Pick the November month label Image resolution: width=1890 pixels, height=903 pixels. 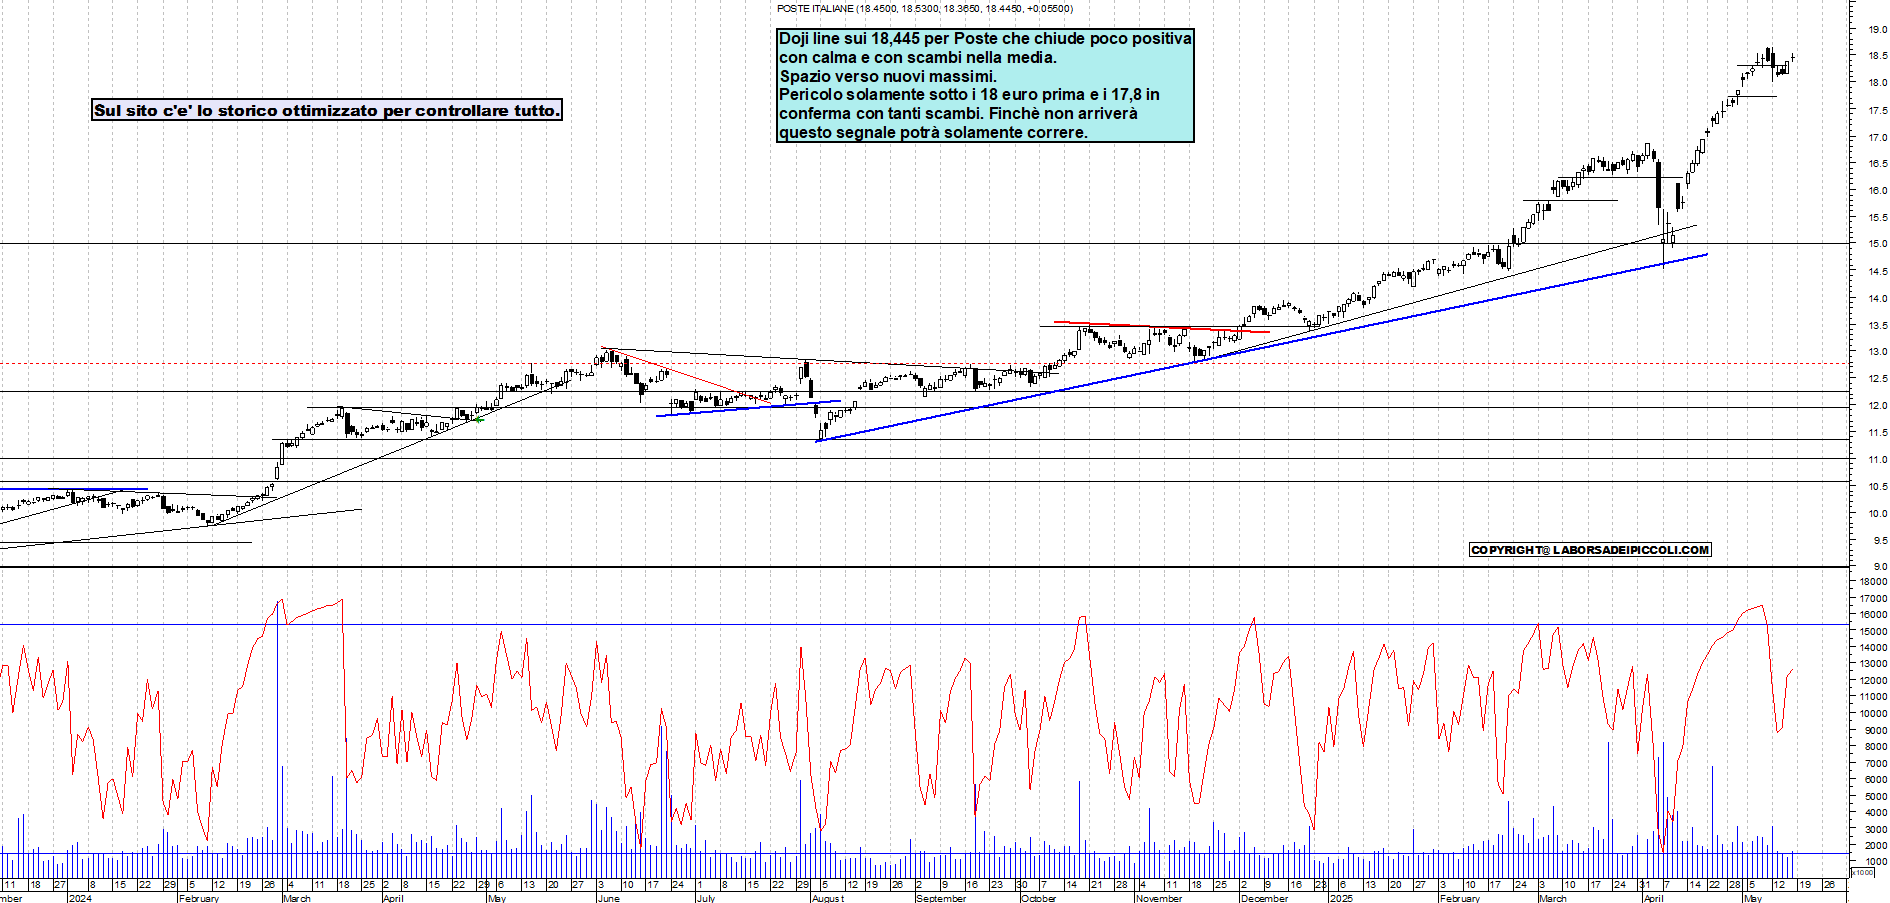coord(1159,898)
